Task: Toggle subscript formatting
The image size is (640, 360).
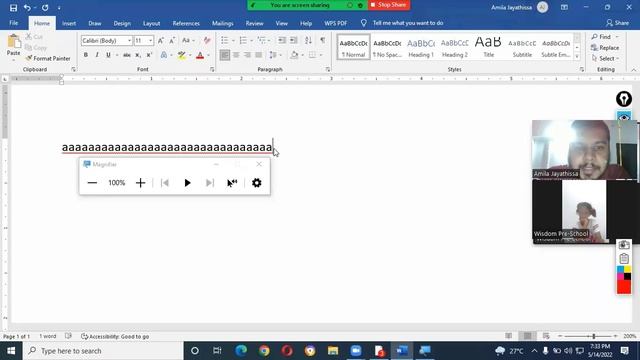Action: pos(138,55)
